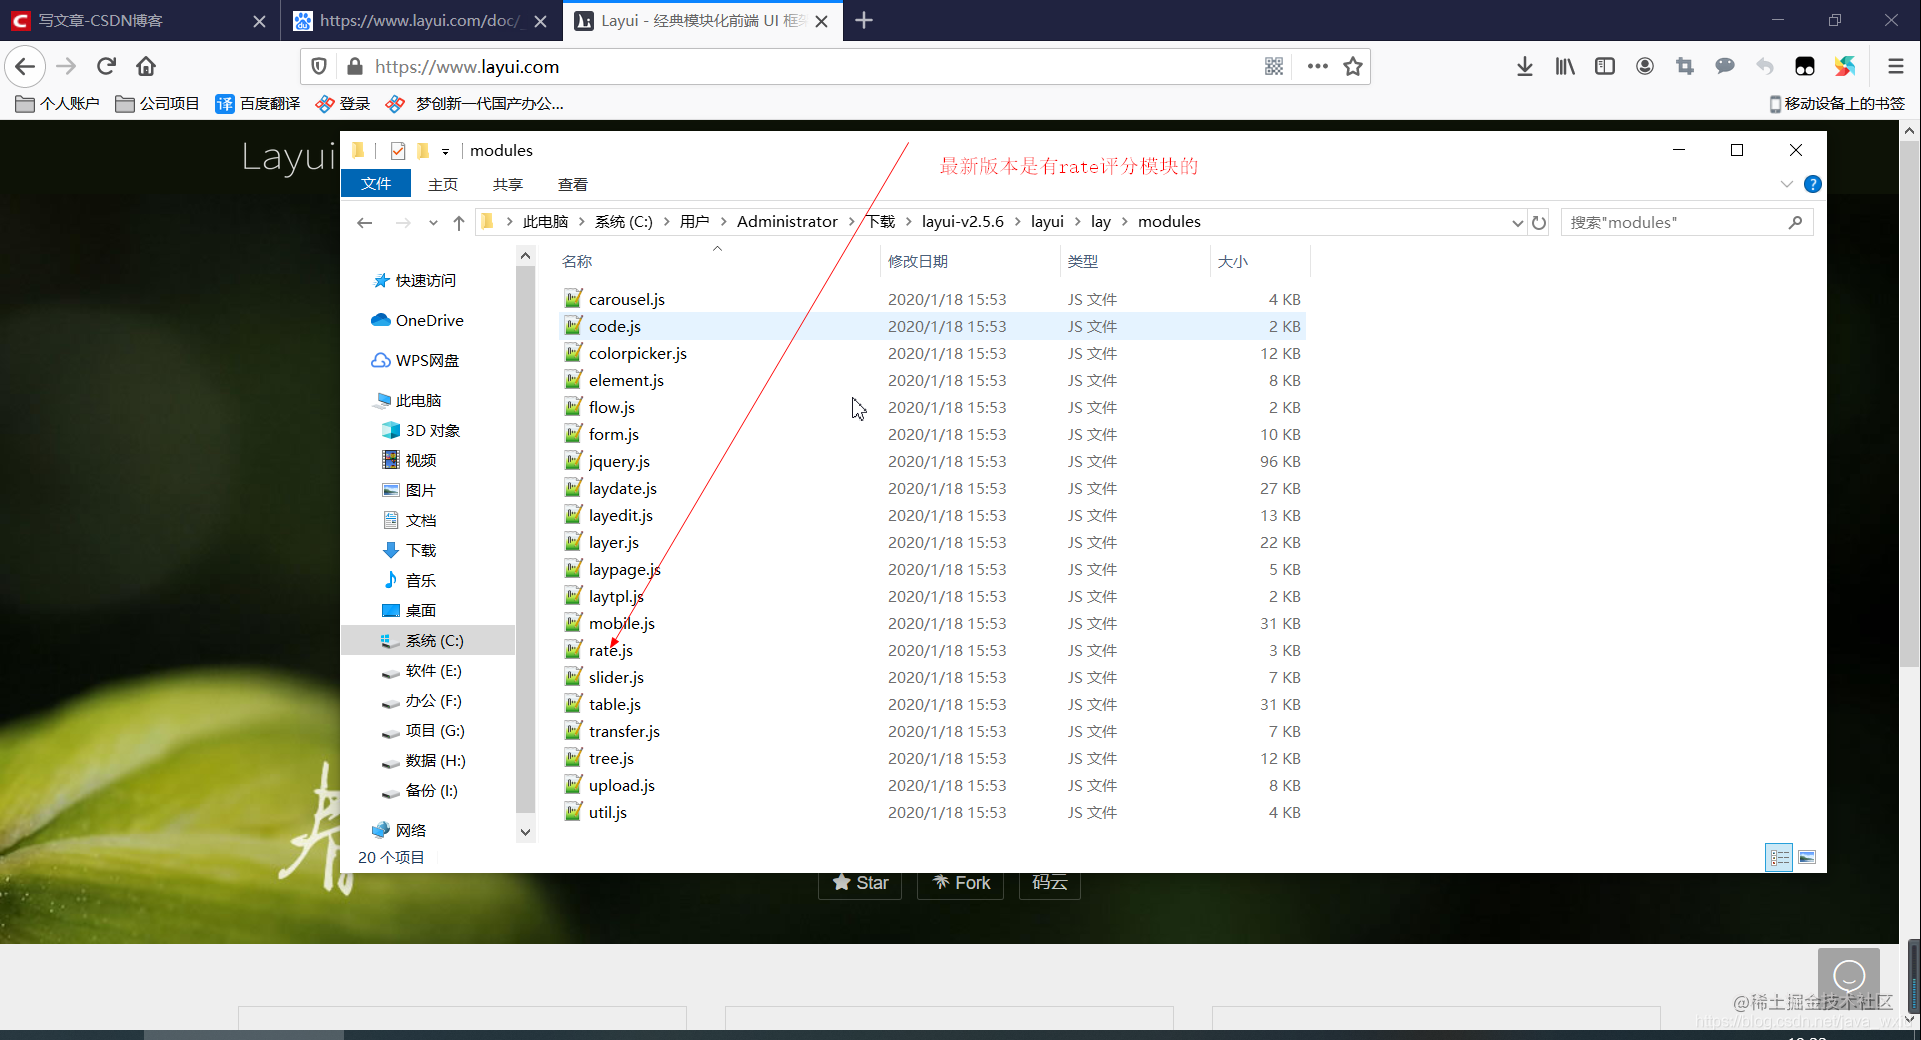Click the tracking protection shield icon

(319, 66)
